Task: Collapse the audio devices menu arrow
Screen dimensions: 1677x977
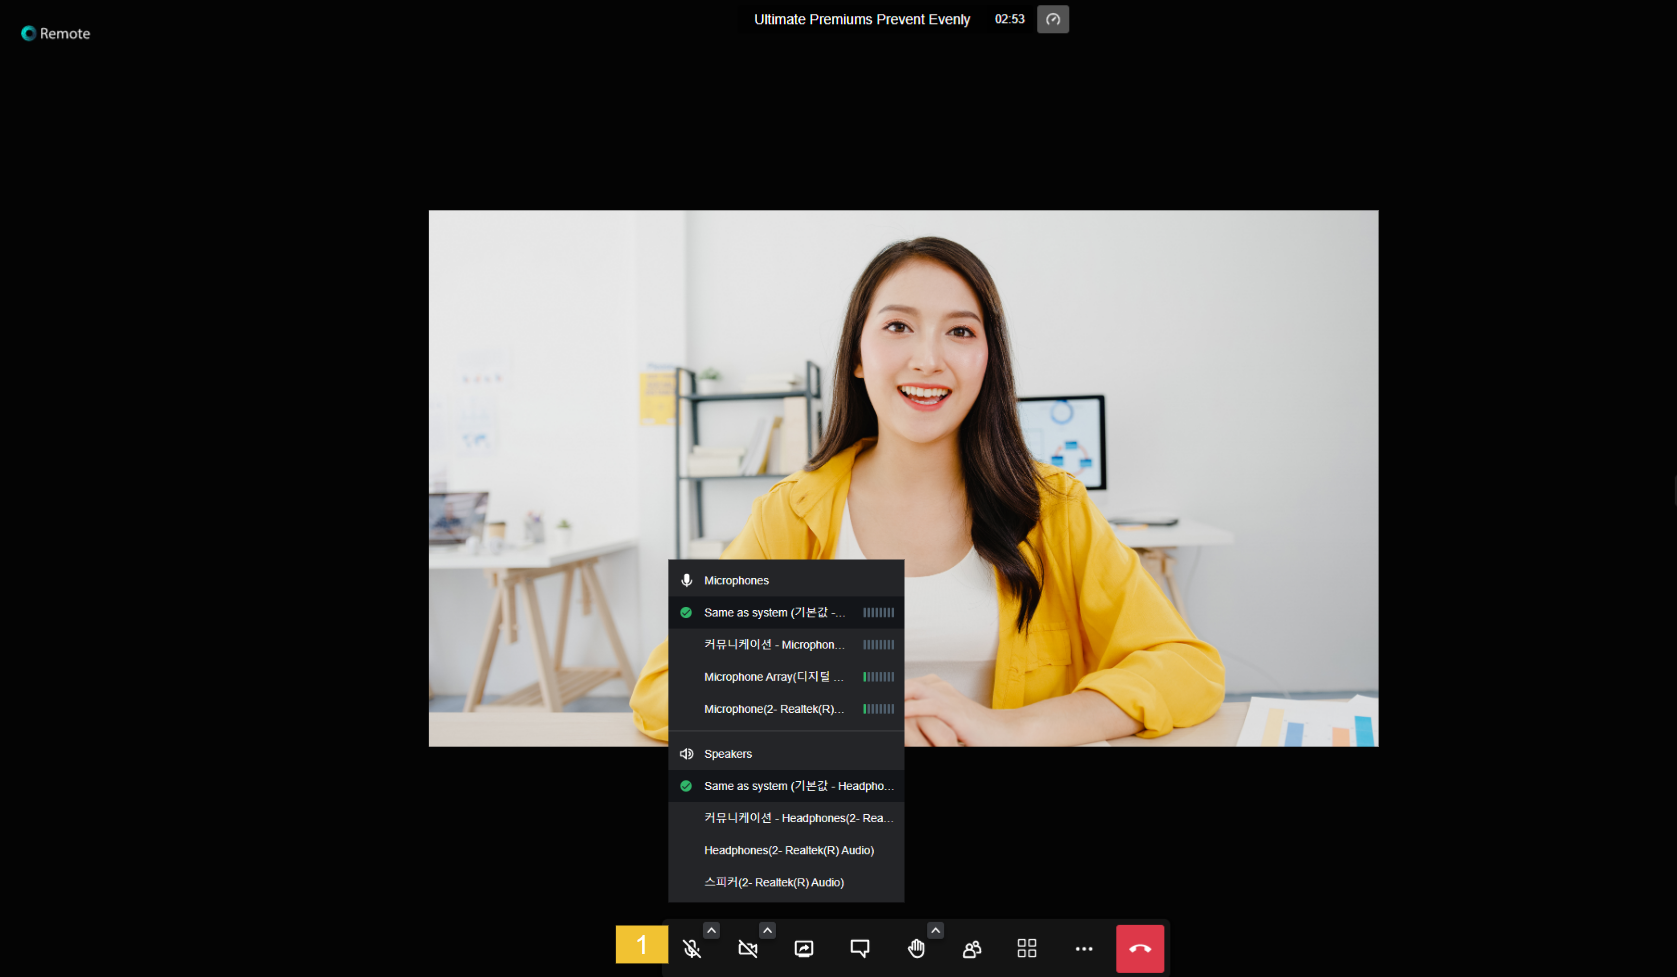Action: (x=711, y=930)
